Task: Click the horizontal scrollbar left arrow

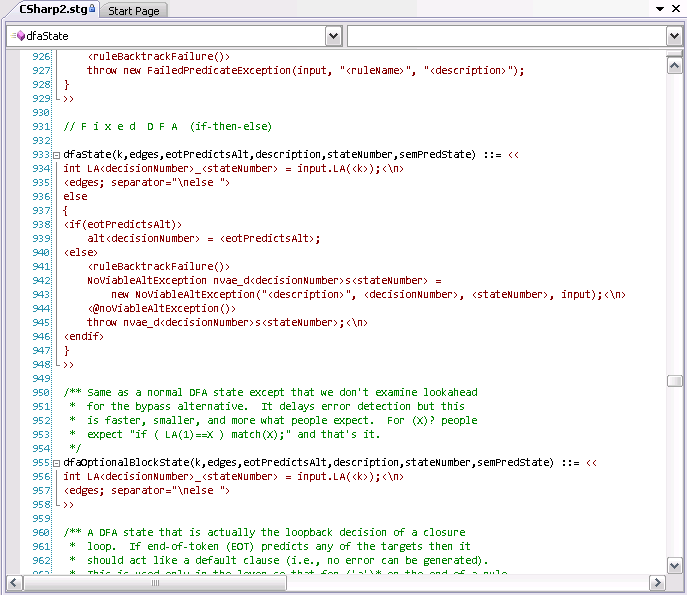Action: click(14, 583)
